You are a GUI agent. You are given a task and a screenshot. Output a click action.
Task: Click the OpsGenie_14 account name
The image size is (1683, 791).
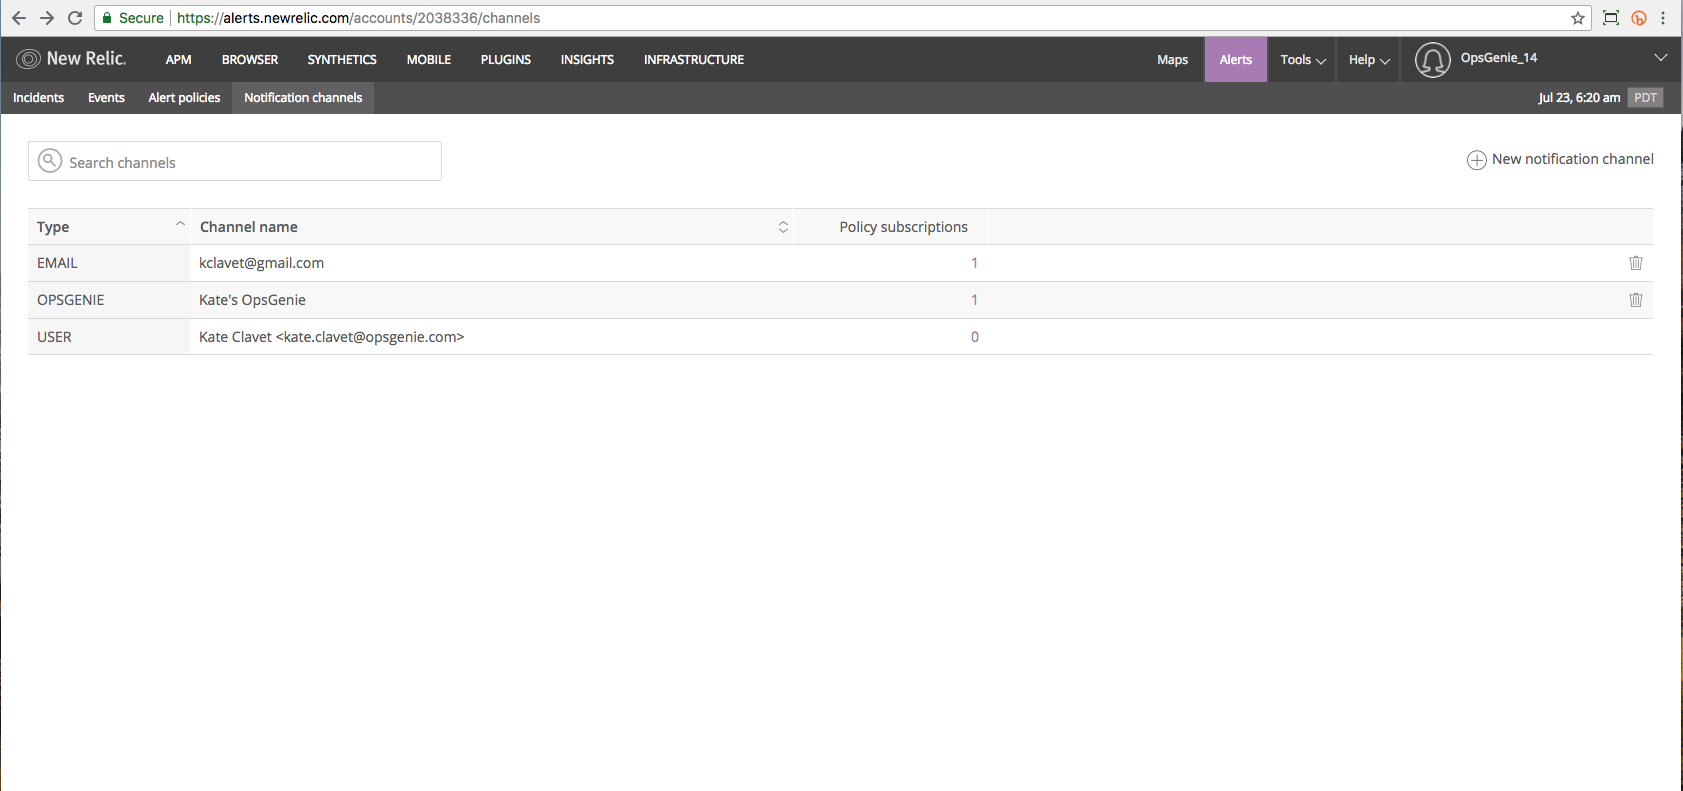[x=1498, y=58]
